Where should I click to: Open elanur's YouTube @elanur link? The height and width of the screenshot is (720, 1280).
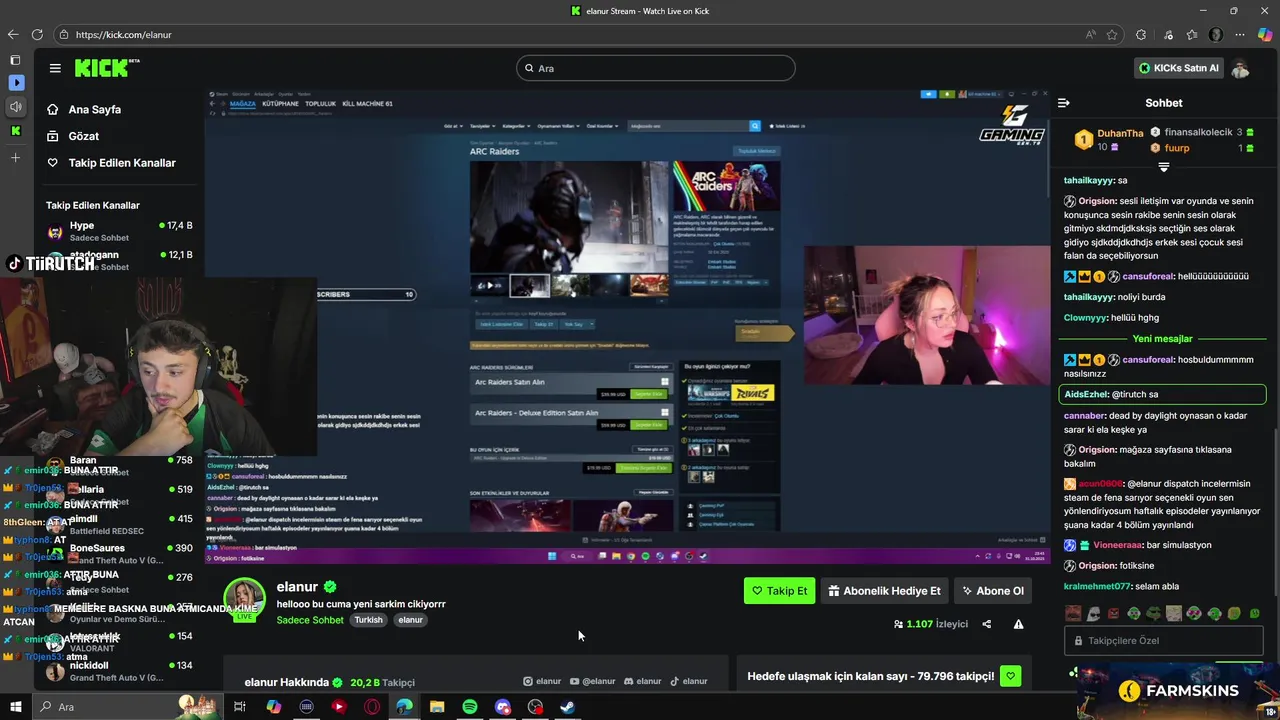coord(593,681)
